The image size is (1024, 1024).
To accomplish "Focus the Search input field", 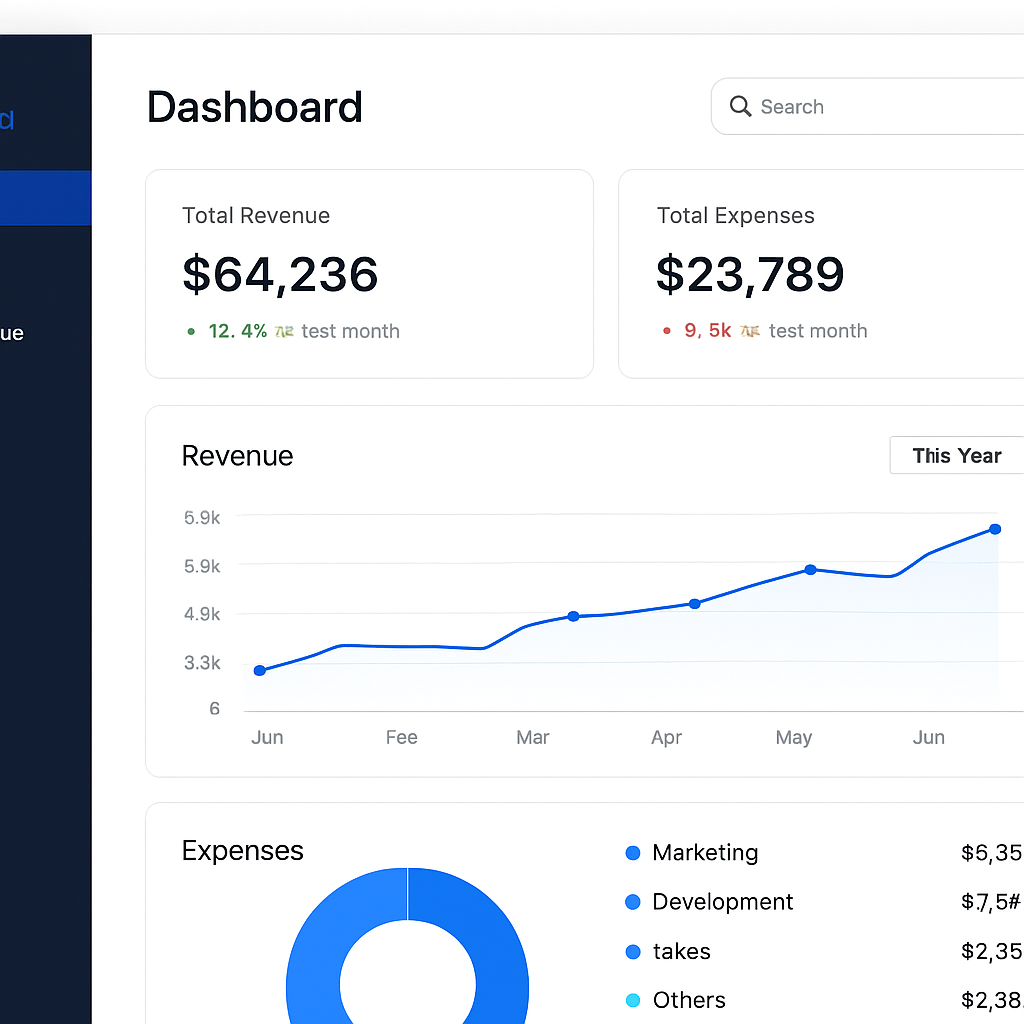I will pyautogui.click(x=867, y=106).
